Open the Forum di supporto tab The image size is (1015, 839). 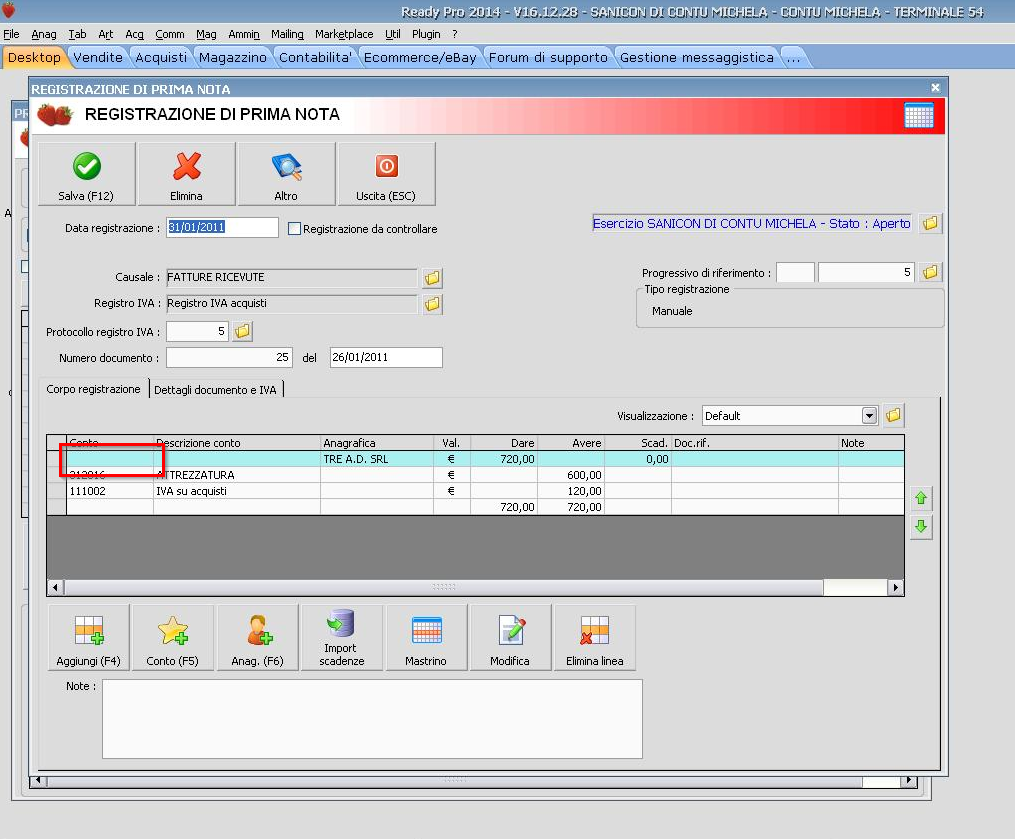548,58
